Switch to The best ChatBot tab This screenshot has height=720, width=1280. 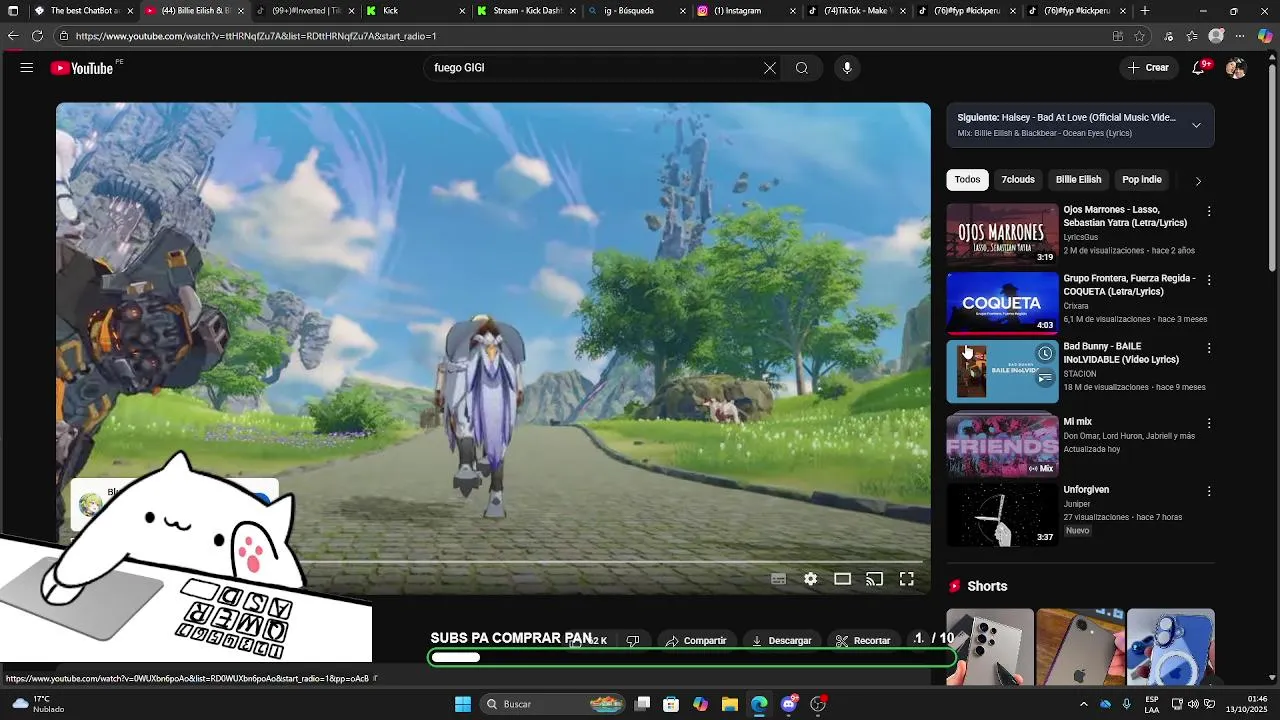(x=82, y=11)
